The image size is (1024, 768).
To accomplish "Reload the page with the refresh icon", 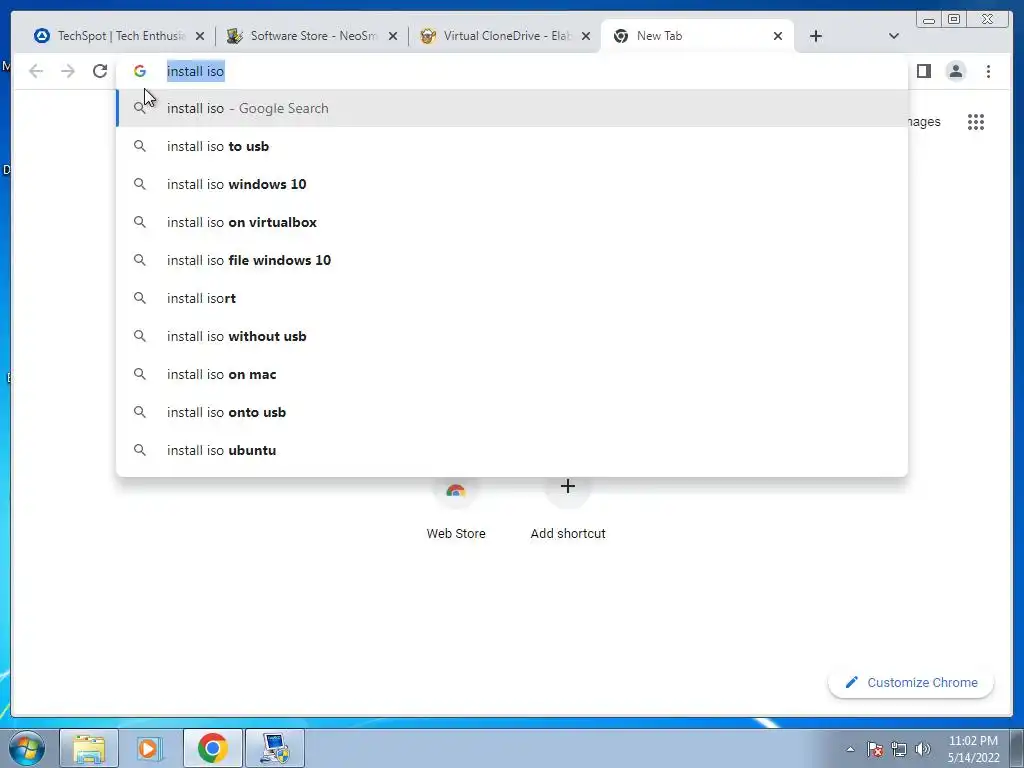I will 100,71.
